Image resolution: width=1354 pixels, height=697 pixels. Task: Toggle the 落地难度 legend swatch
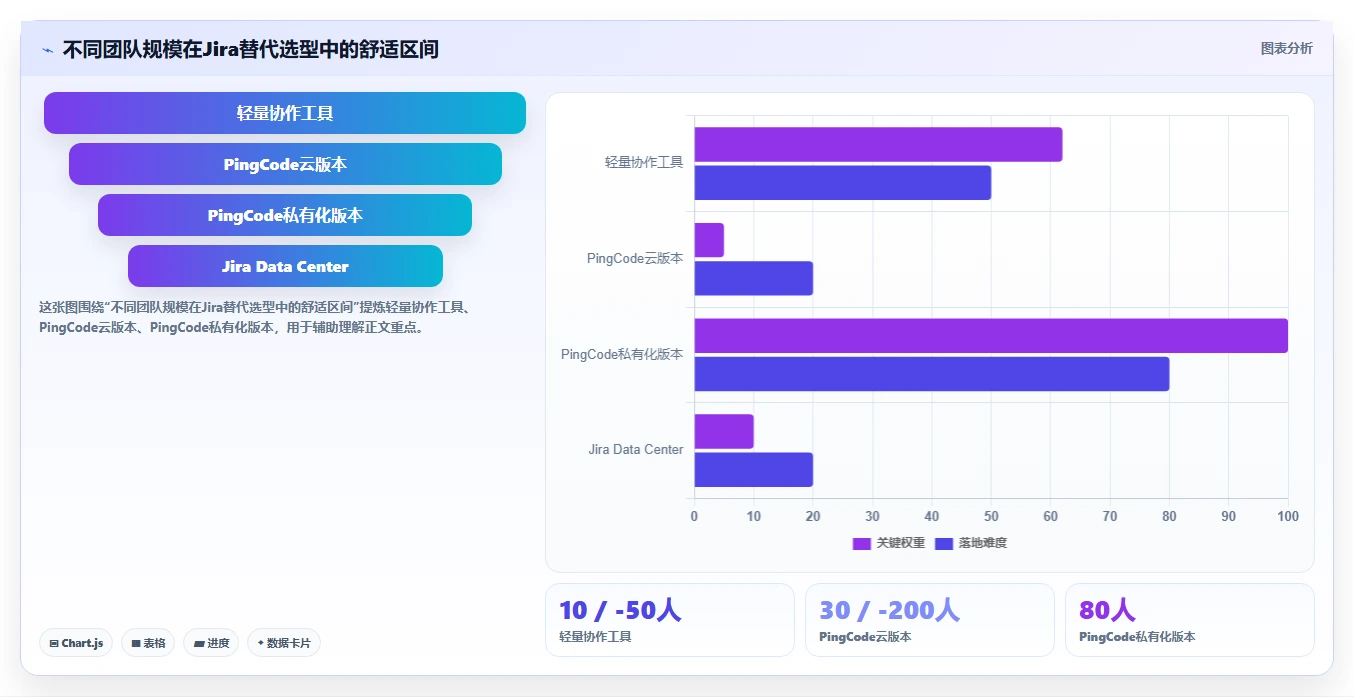pyautogui.click(x=944, y=543)
